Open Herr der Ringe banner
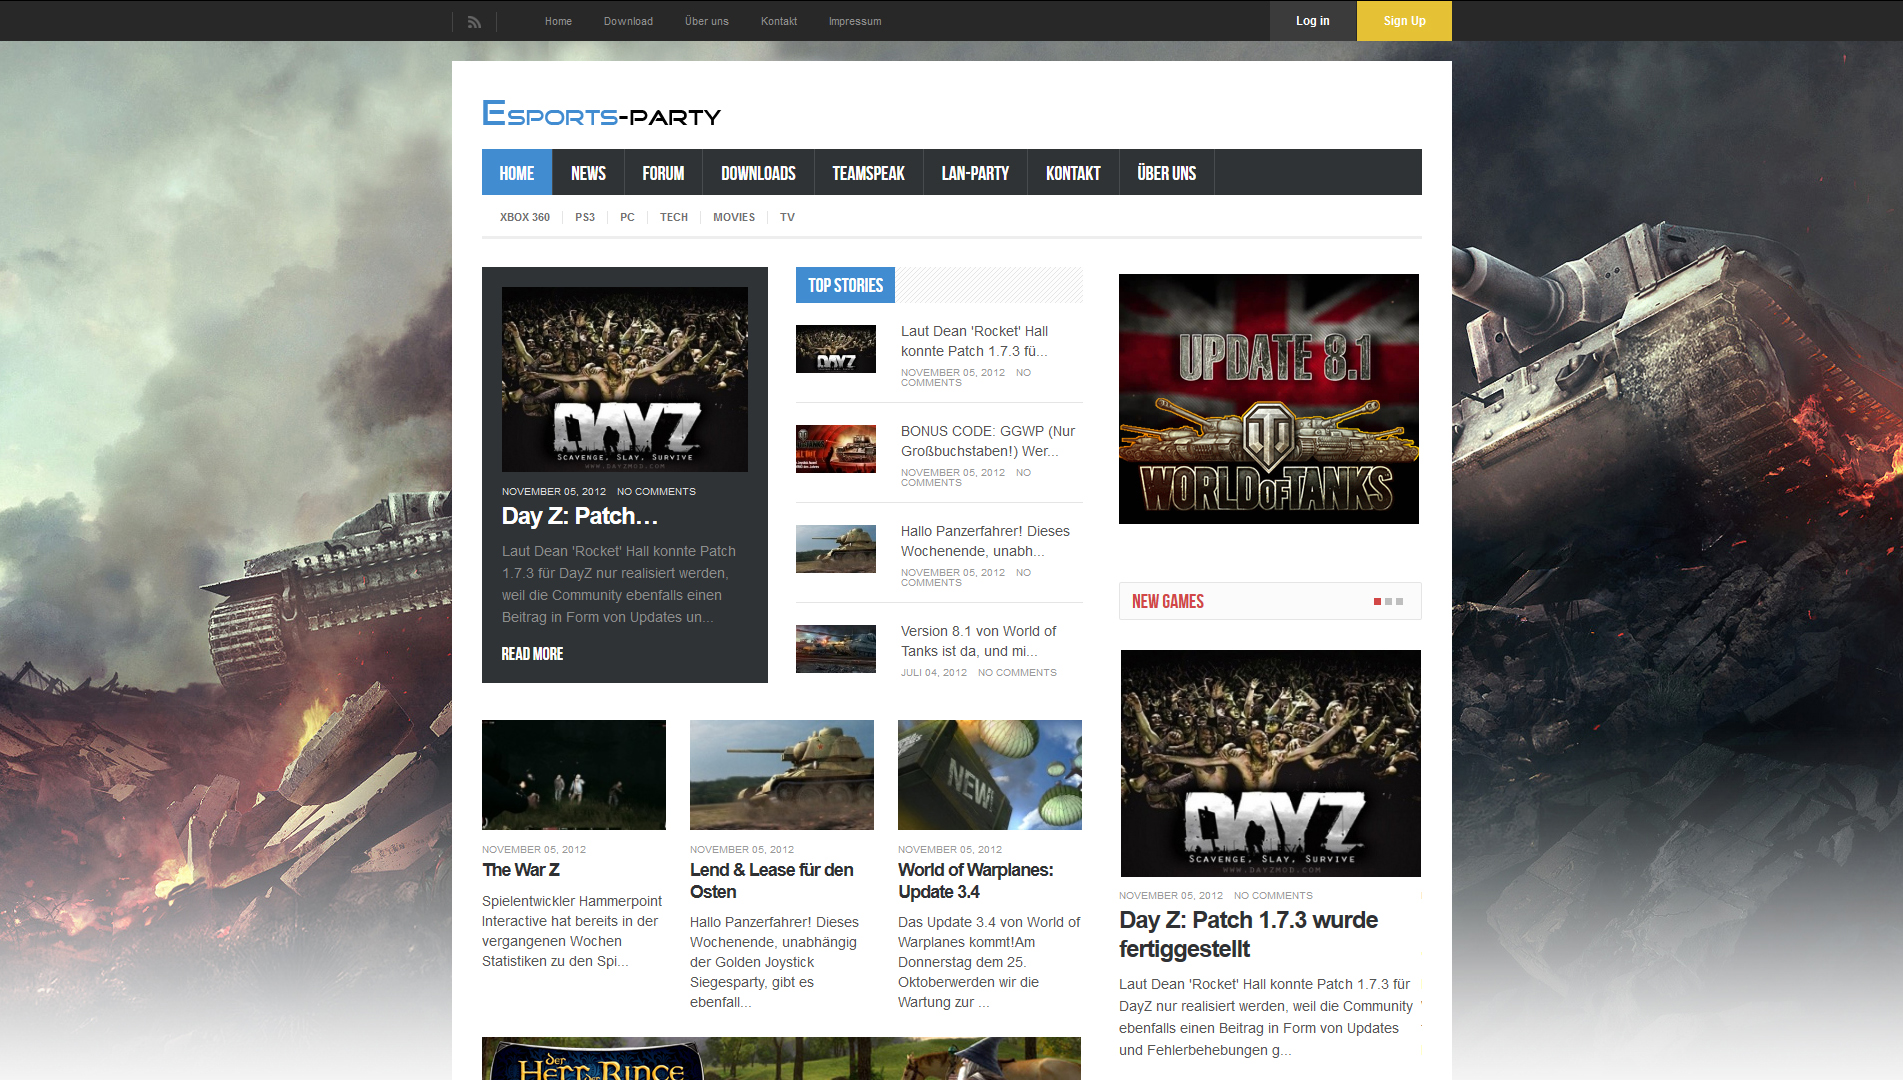1903x1080 pixels. pos(781,1058)
